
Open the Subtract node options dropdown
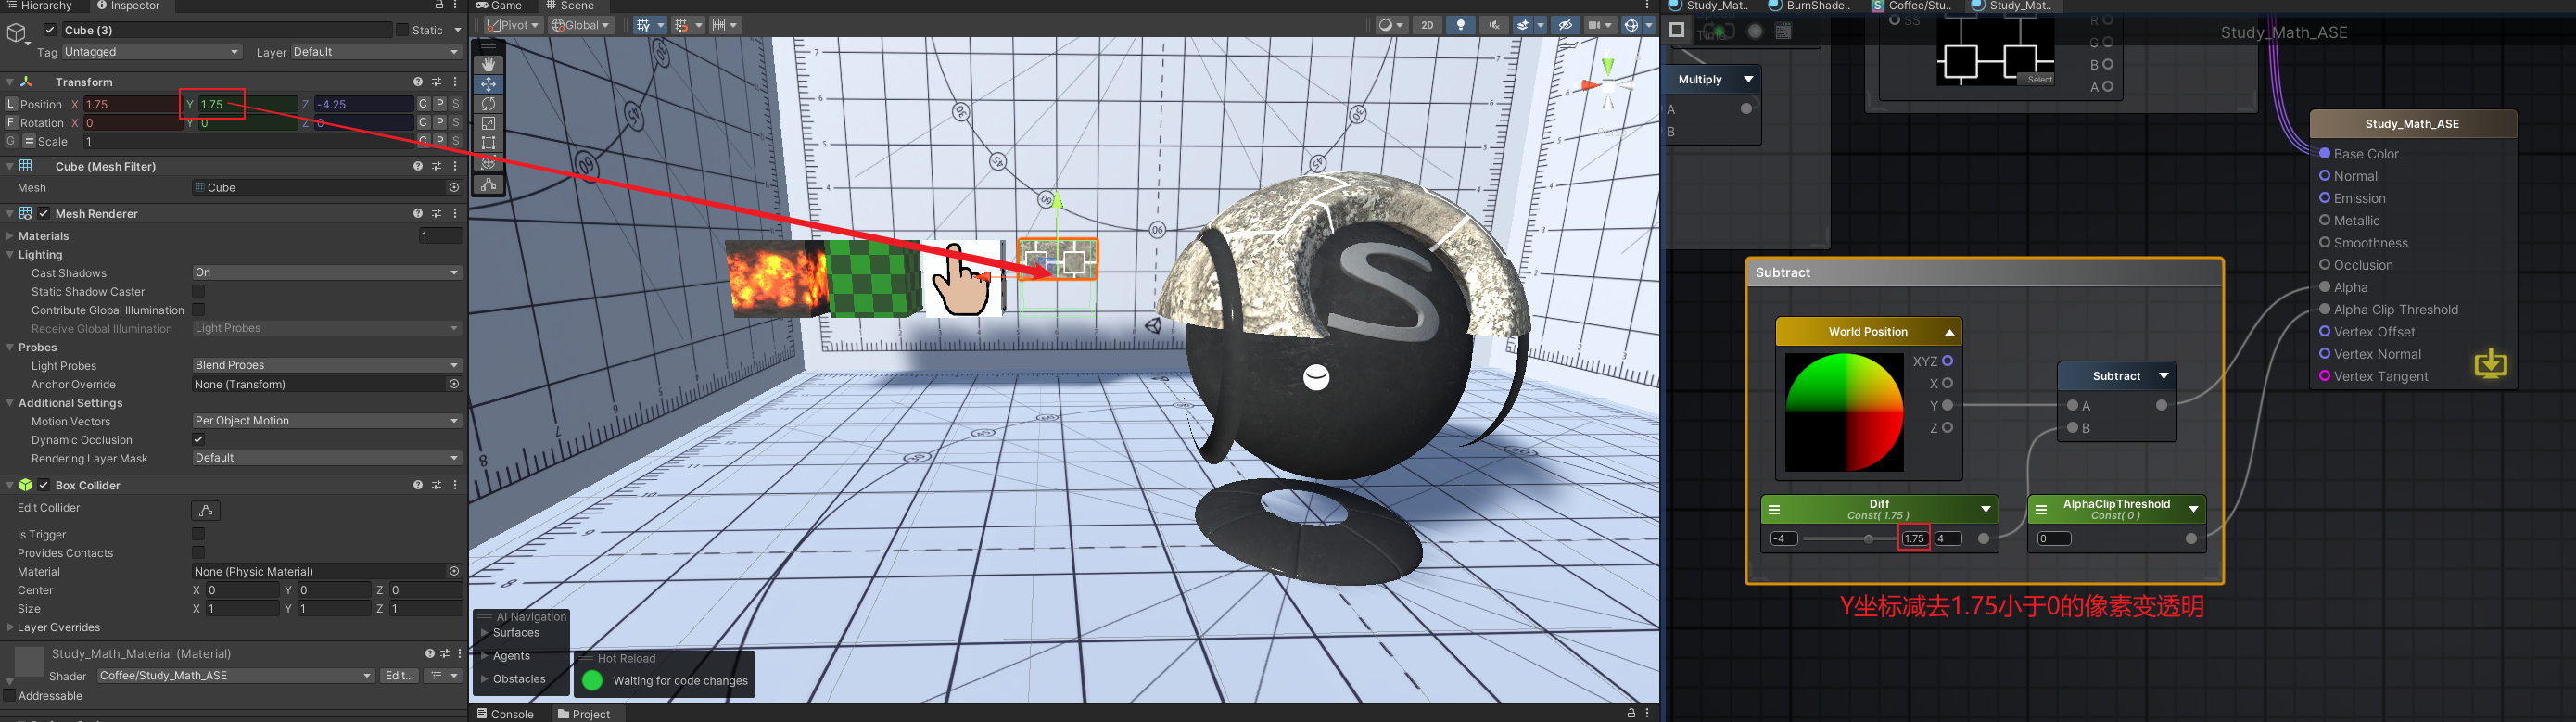coord(2164,376)
